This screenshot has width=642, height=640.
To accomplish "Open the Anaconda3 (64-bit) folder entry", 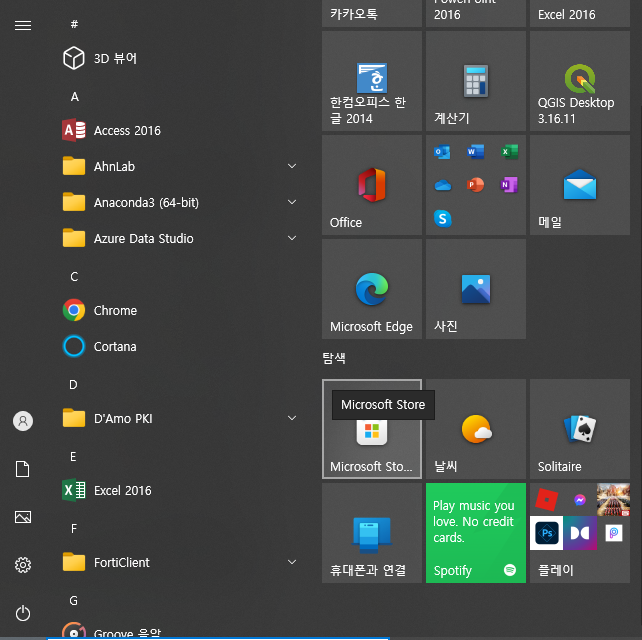I will [178, 202].
